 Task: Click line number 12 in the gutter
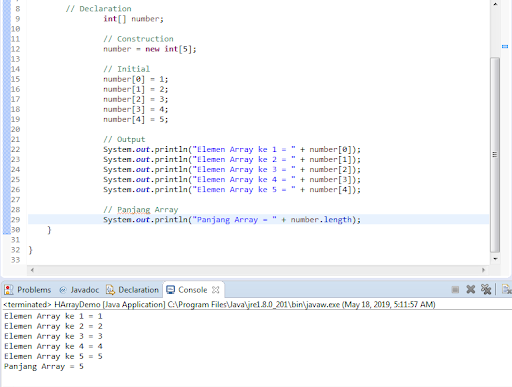click(15, 49)
